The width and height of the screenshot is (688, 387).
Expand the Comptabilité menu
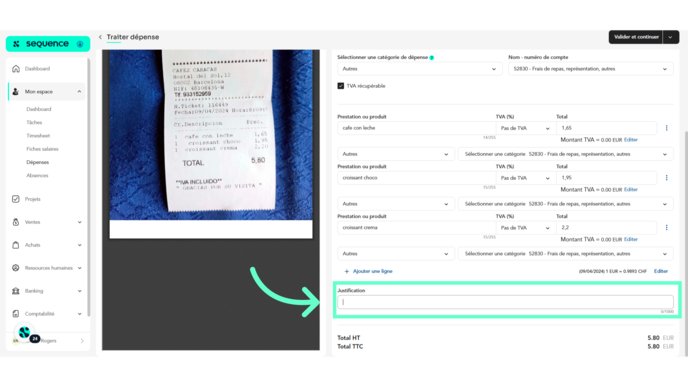[x=79, y=314]
